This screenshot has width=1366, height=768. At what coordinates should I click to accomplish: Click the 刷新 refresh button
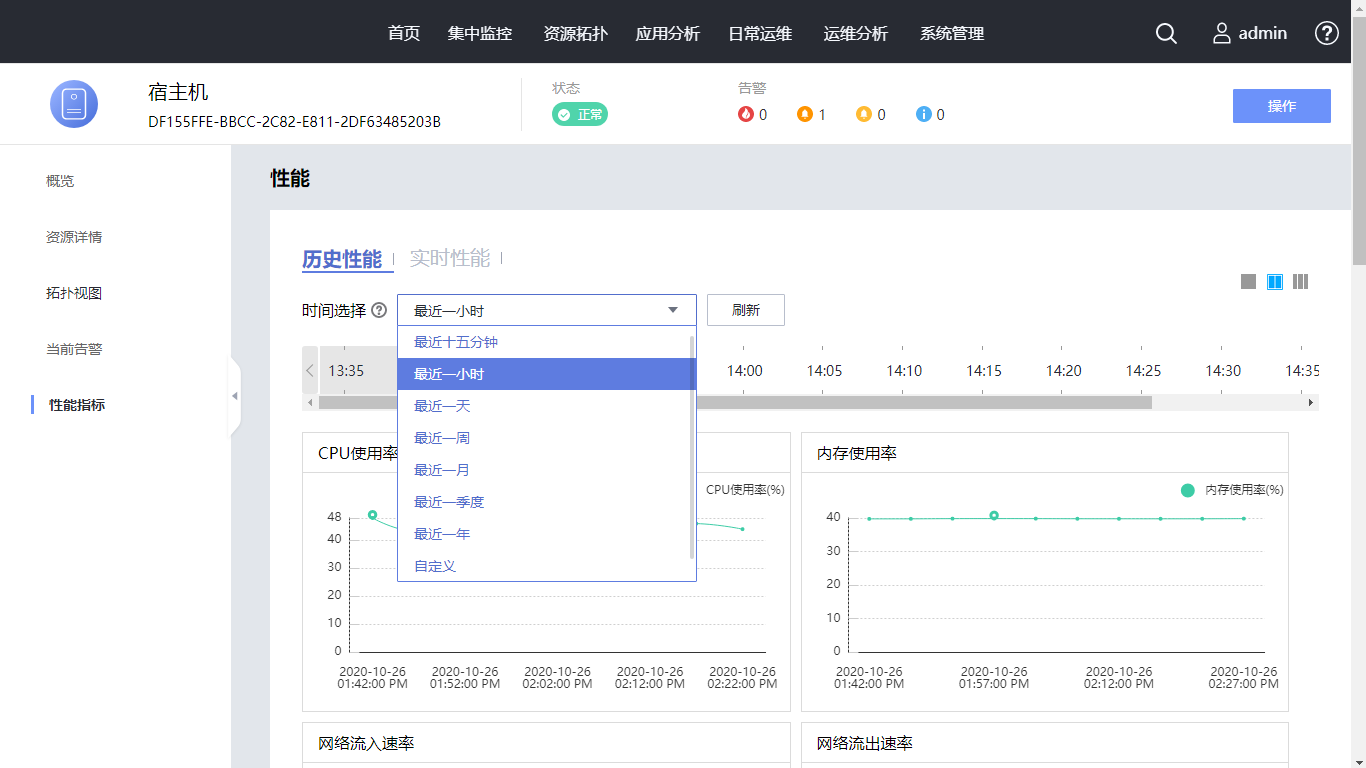[745, 310]
